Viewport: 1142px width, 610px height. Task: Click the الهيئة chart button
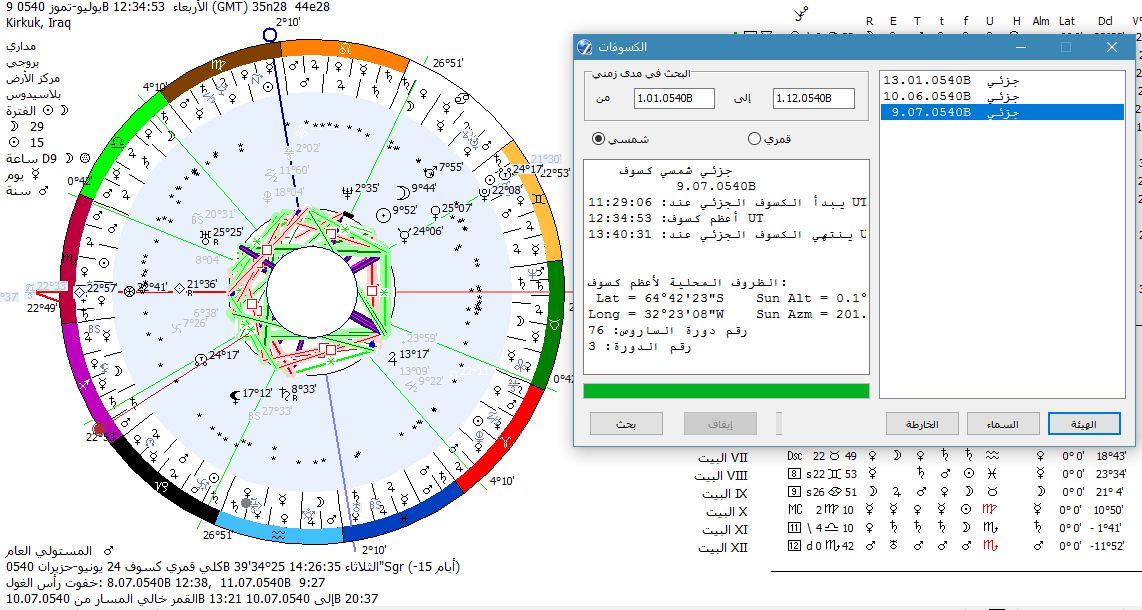(1084, 424)
